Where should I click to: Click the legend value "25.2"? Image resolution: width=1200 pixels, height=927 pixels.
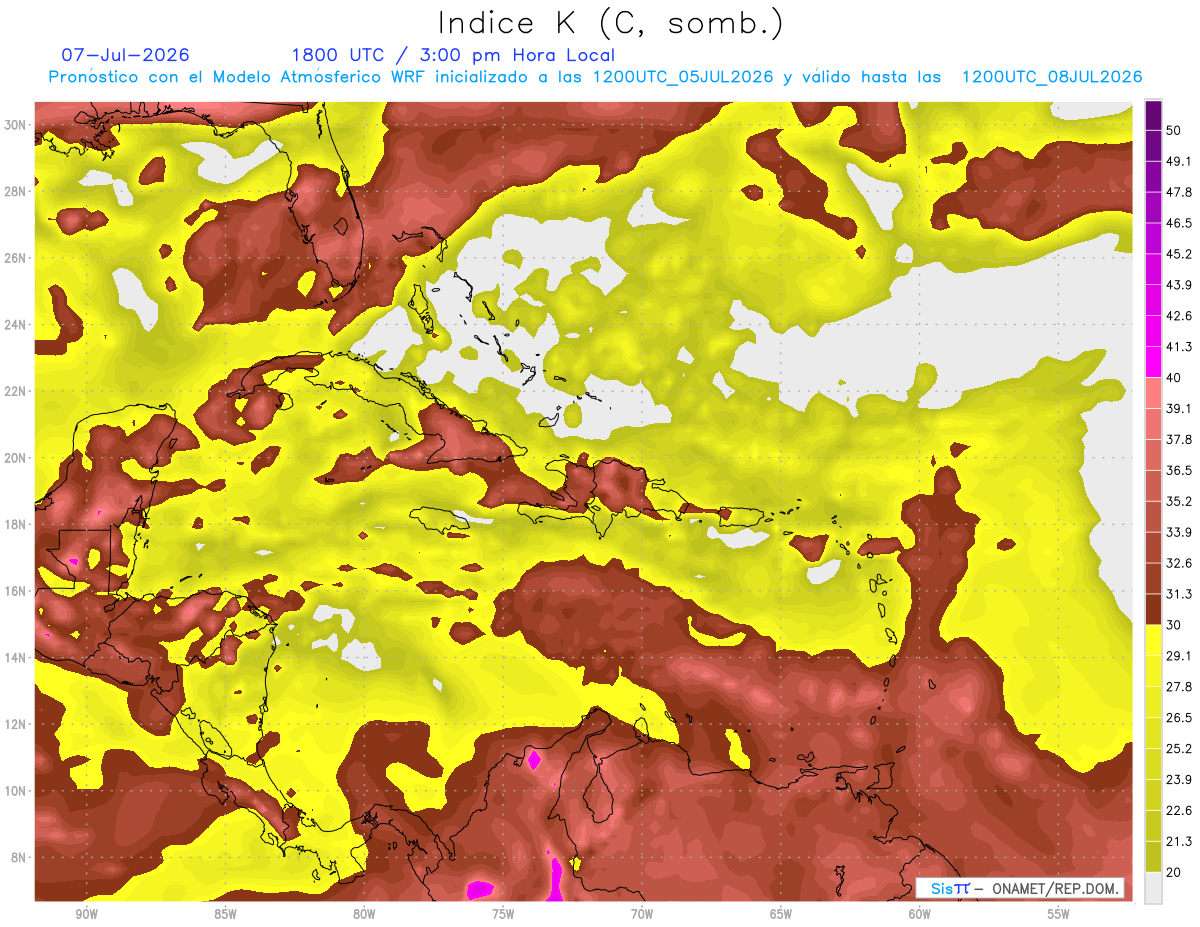pyautogui.click(x=1179, y=748)
